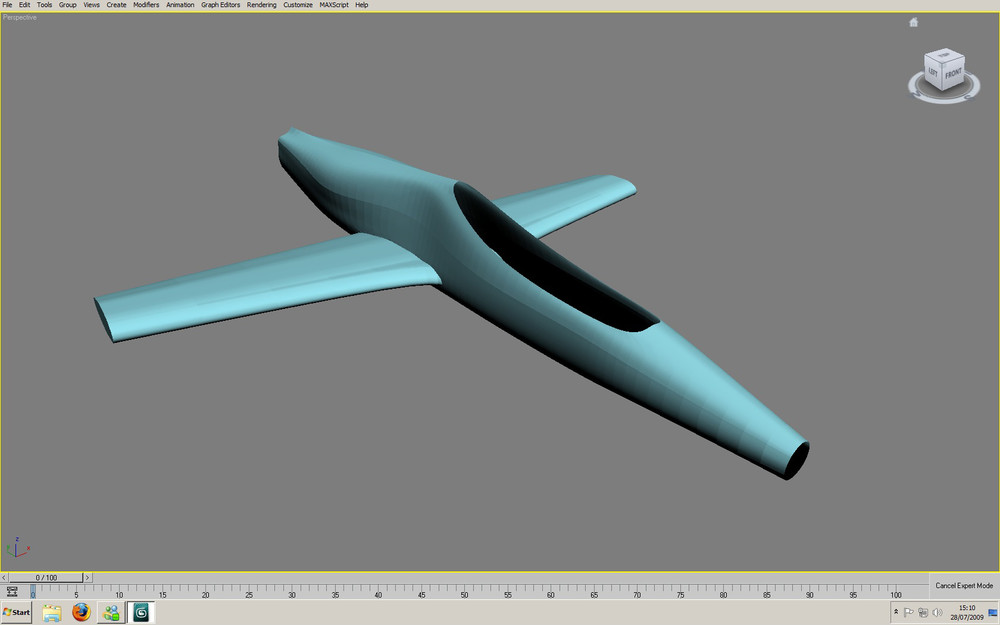Click the network tray icon
Viewport: 1000px width, 625px height.
pyautogui.click(x=923, y=613)
